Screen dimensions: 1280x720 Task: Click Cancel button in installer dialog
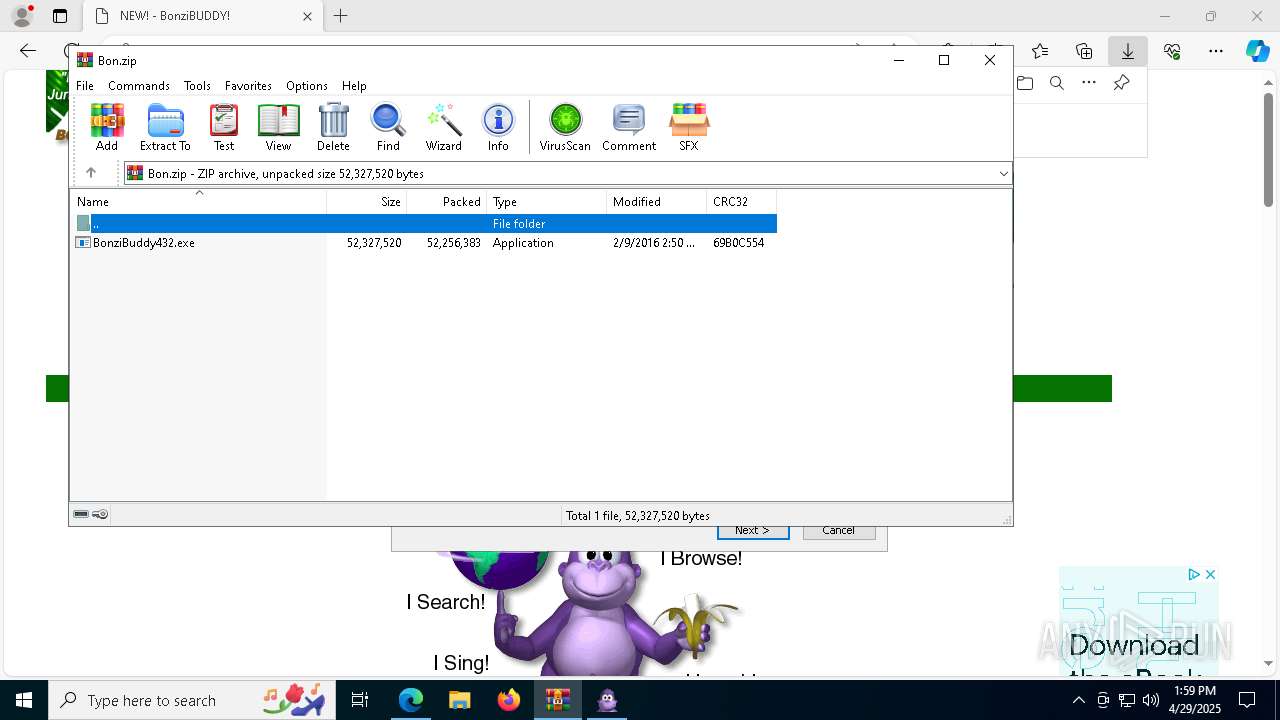click(x=838, y=531)
